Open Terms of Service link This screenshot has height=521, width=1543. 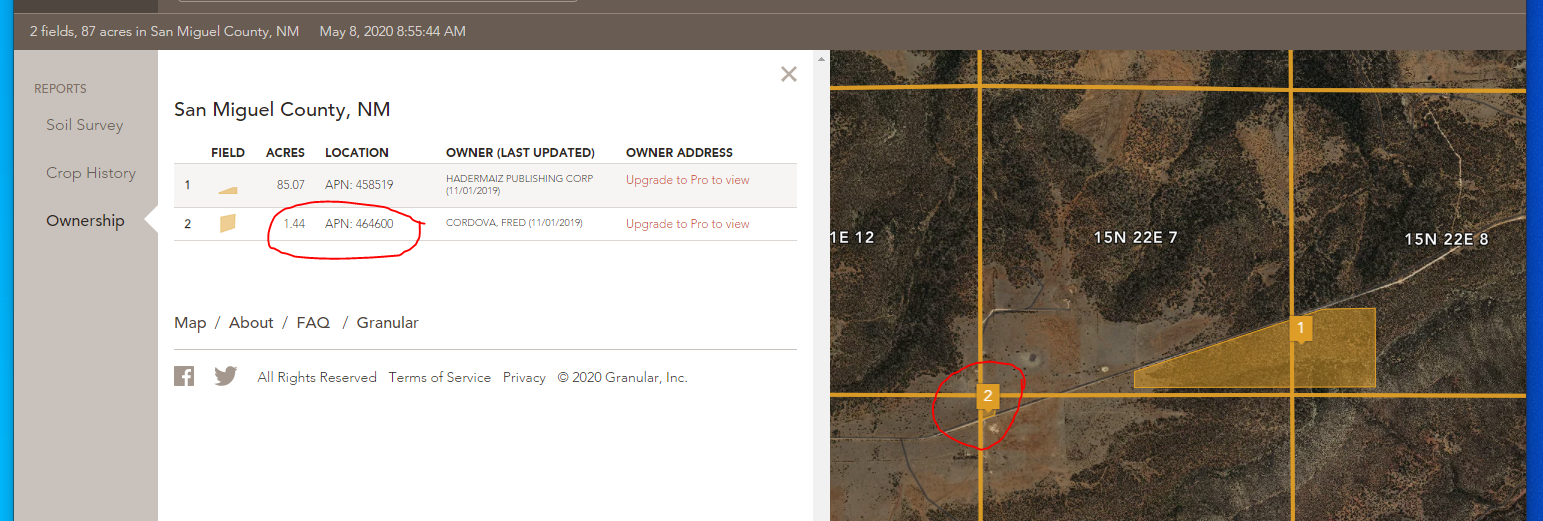tap(439, 377)
